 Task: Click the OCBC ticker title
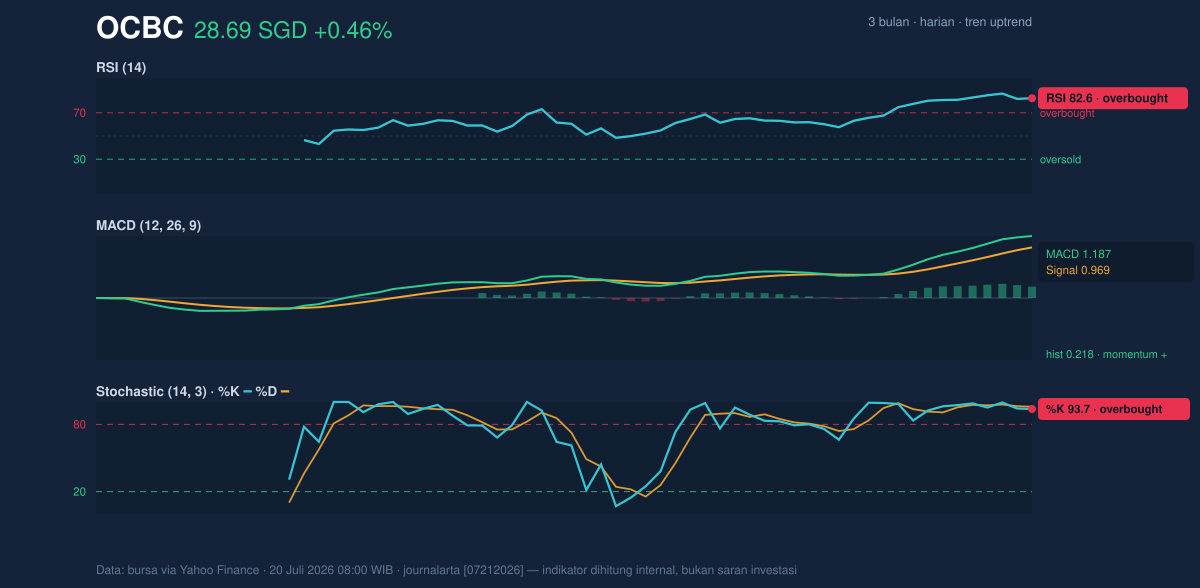(x=139, y=29)
